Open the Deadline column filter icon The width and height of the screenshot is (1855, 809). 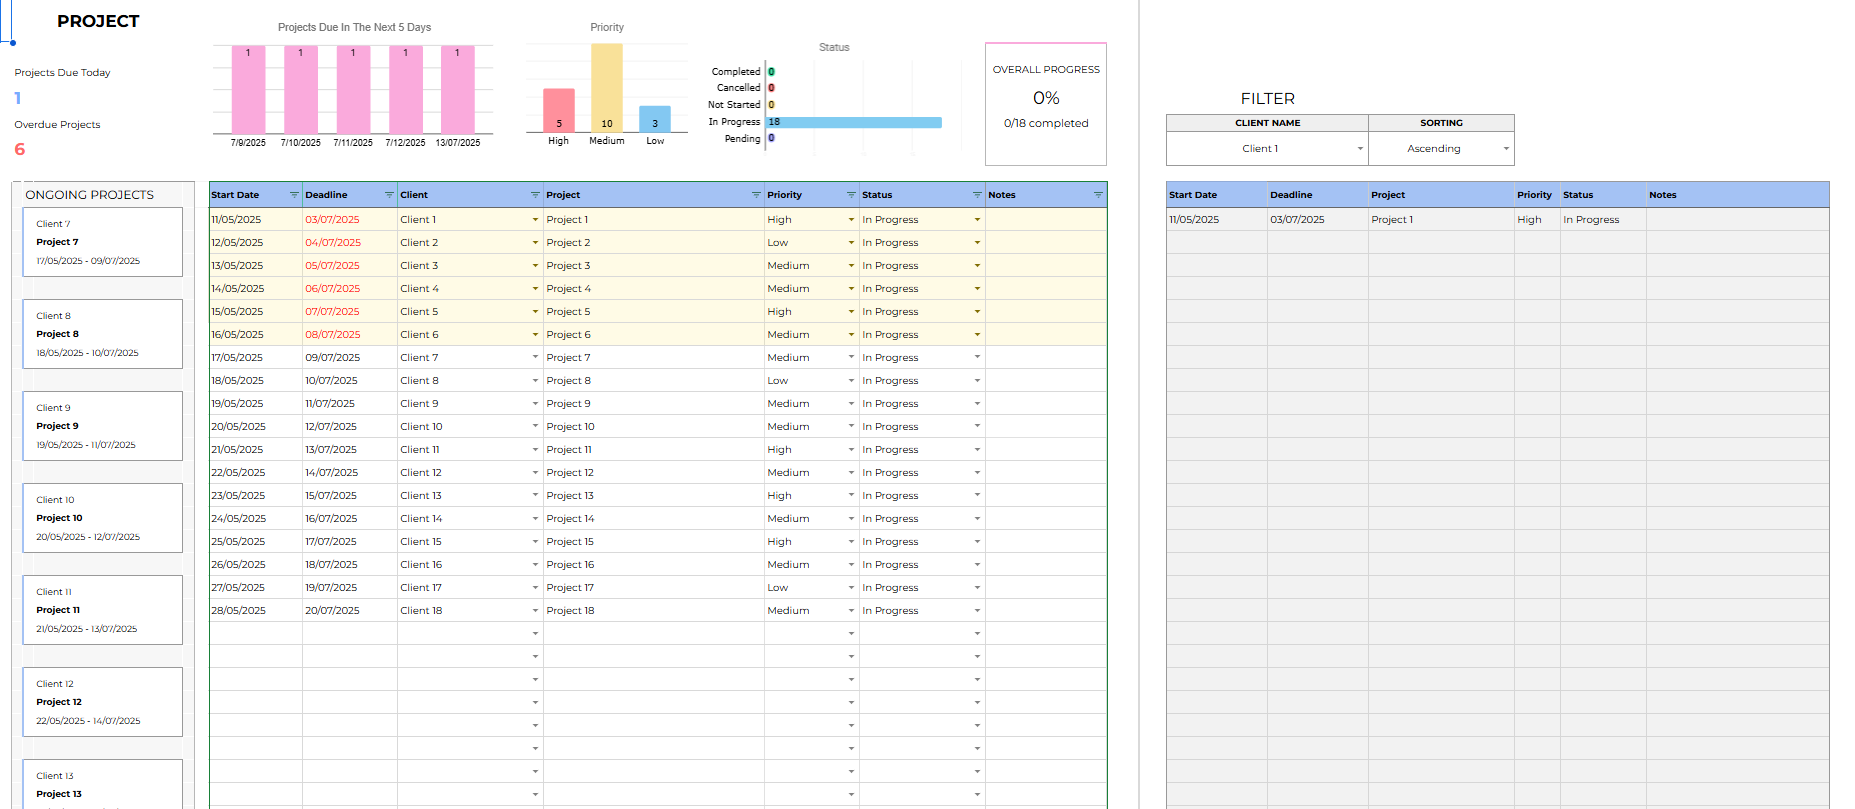click(389, 195)
